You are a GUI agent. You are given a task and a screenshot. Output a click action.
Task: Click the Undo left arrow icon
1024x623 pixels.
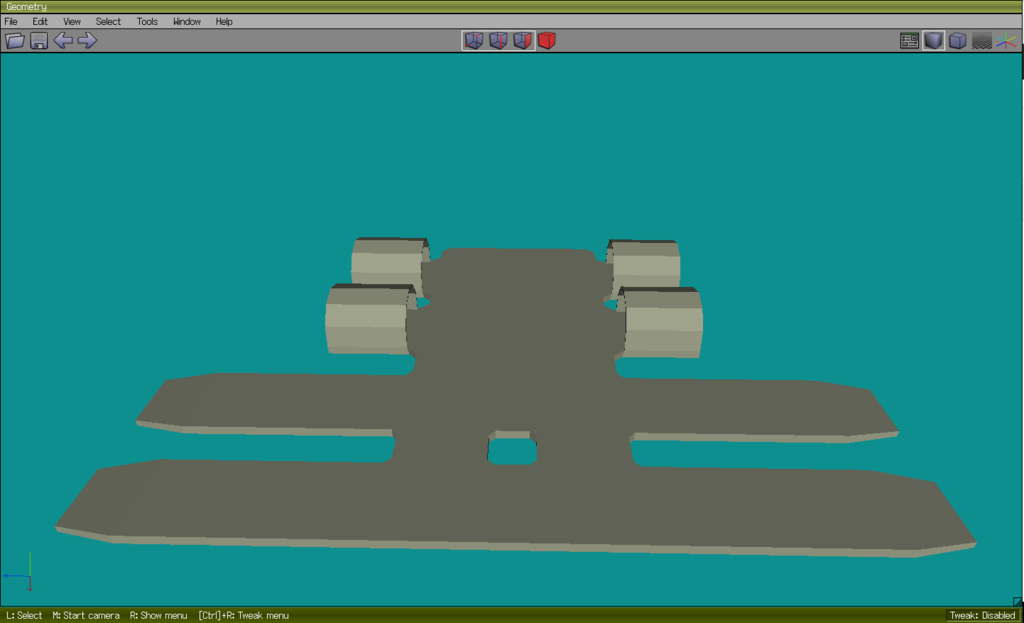63,41
